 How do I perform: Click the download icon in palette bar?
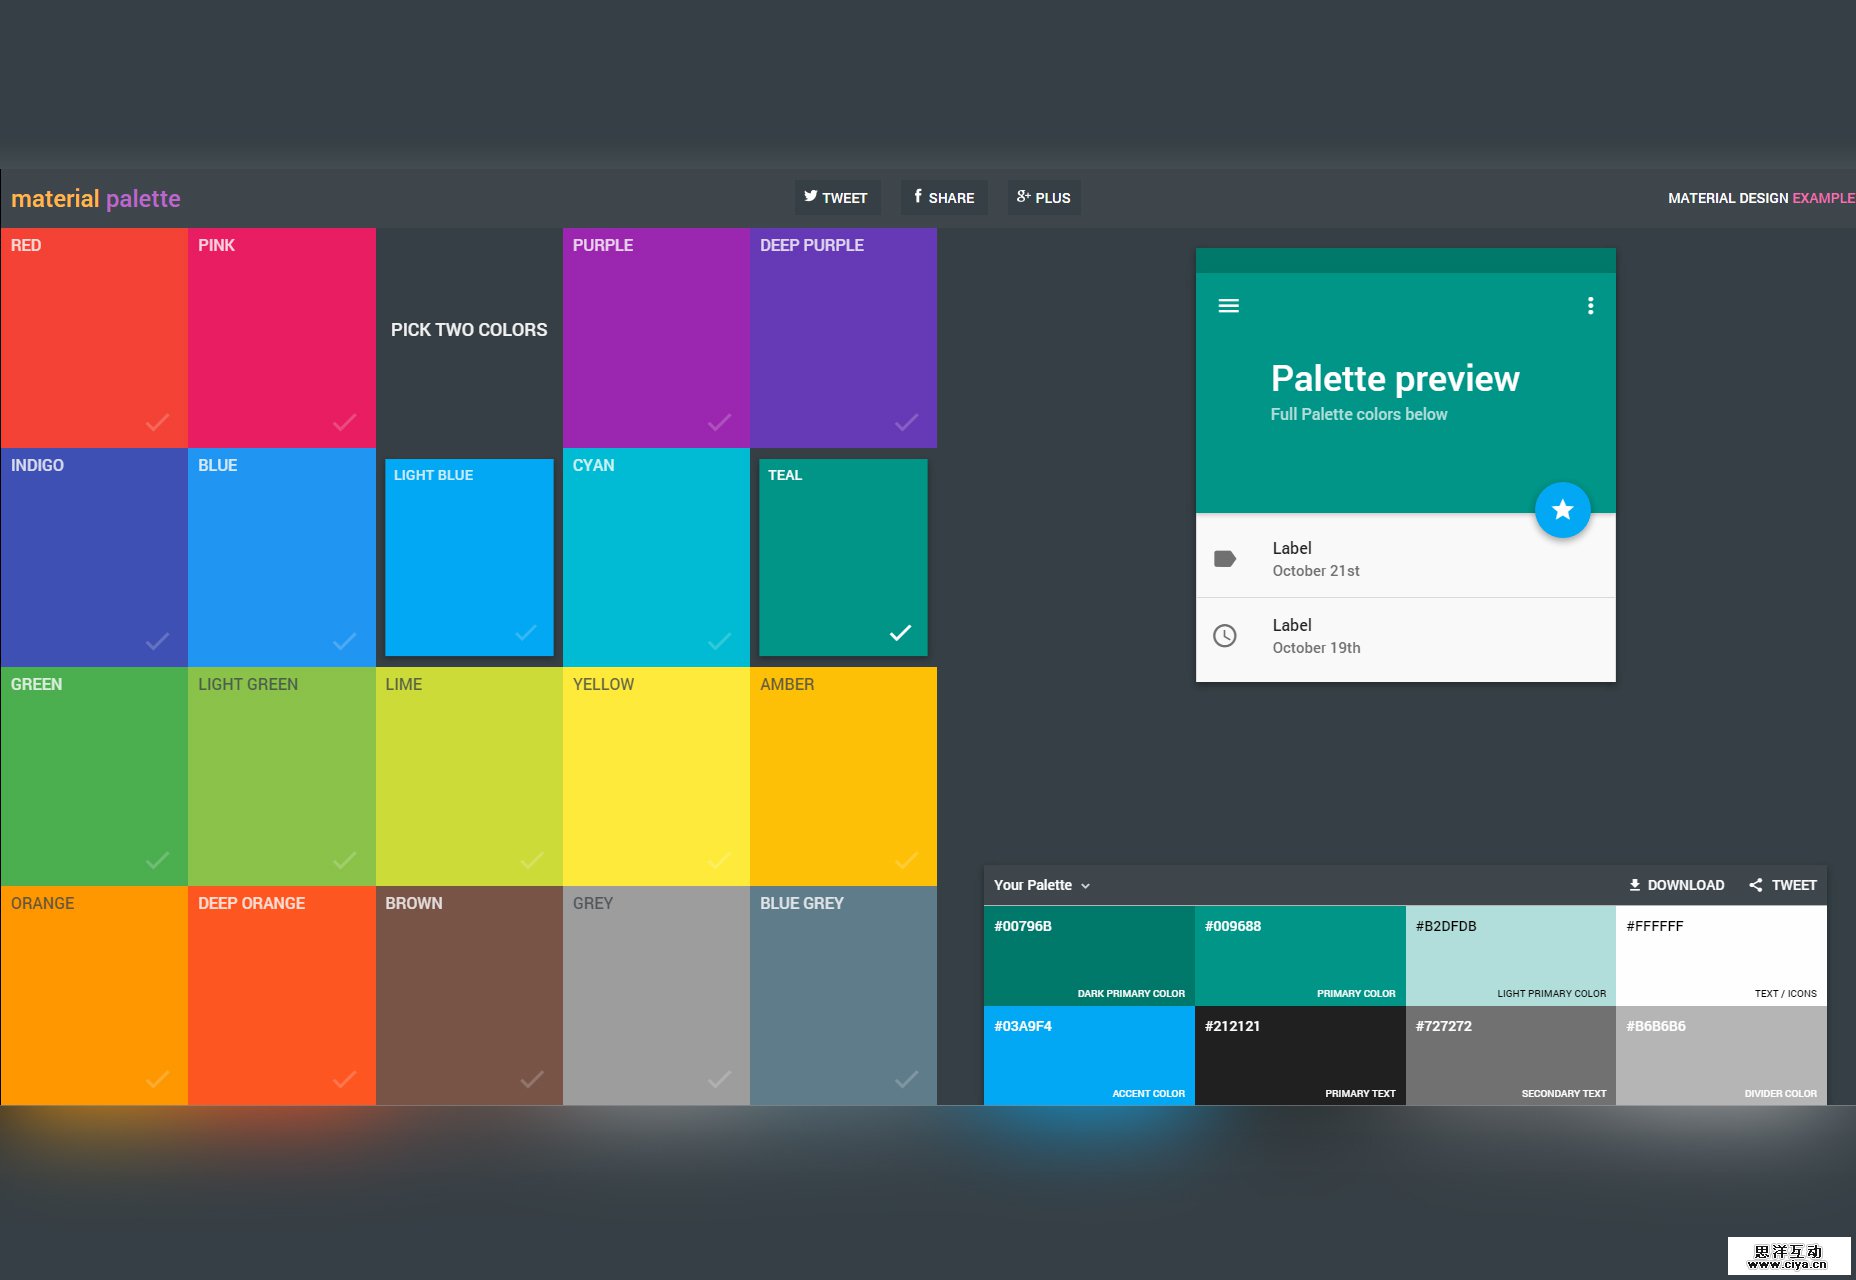pos(1634,884)
